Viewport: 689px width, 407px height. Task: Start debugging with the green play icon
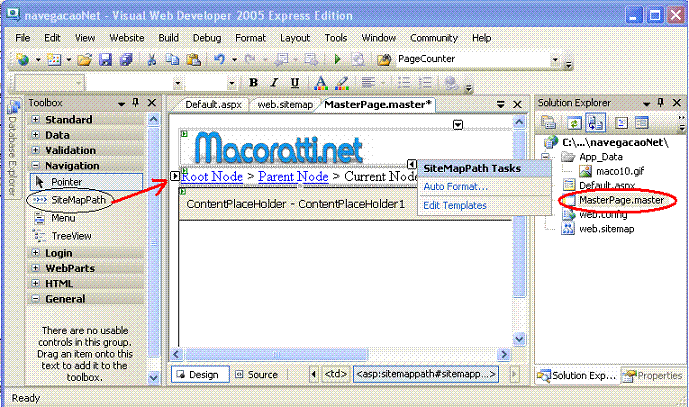337,59
